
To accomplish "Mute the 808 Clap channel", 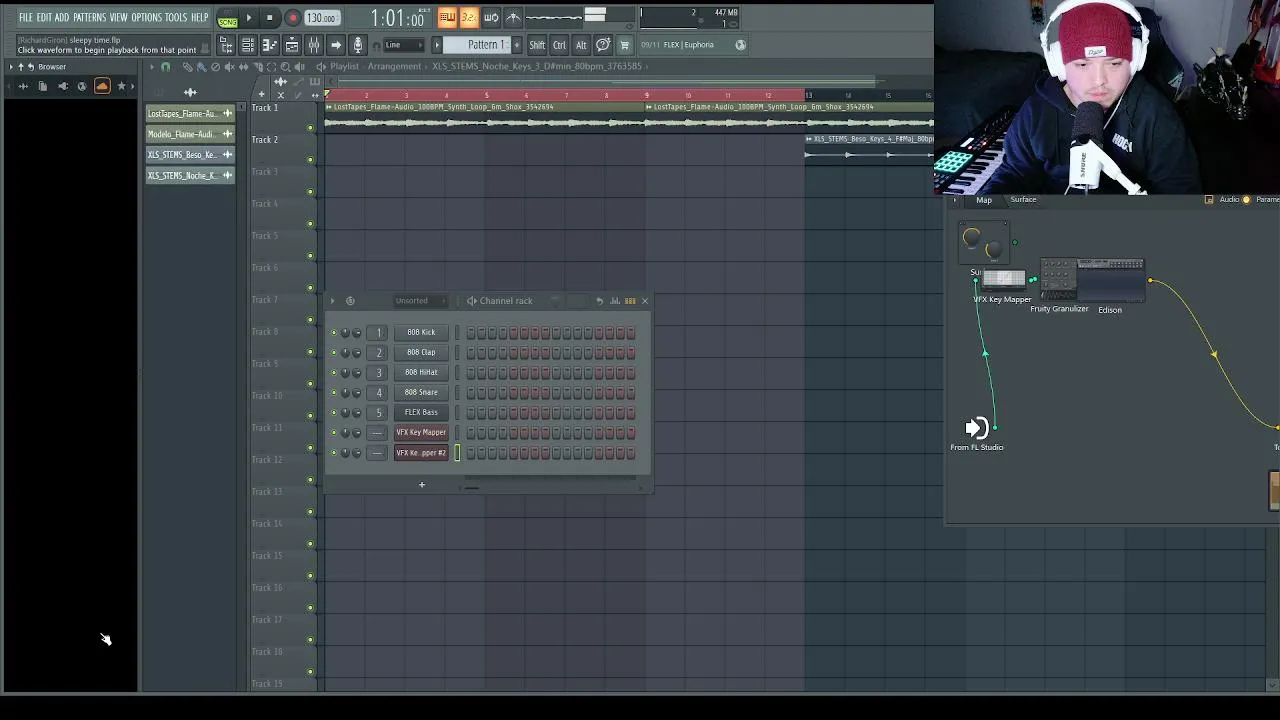I will [x=334, y=353].
